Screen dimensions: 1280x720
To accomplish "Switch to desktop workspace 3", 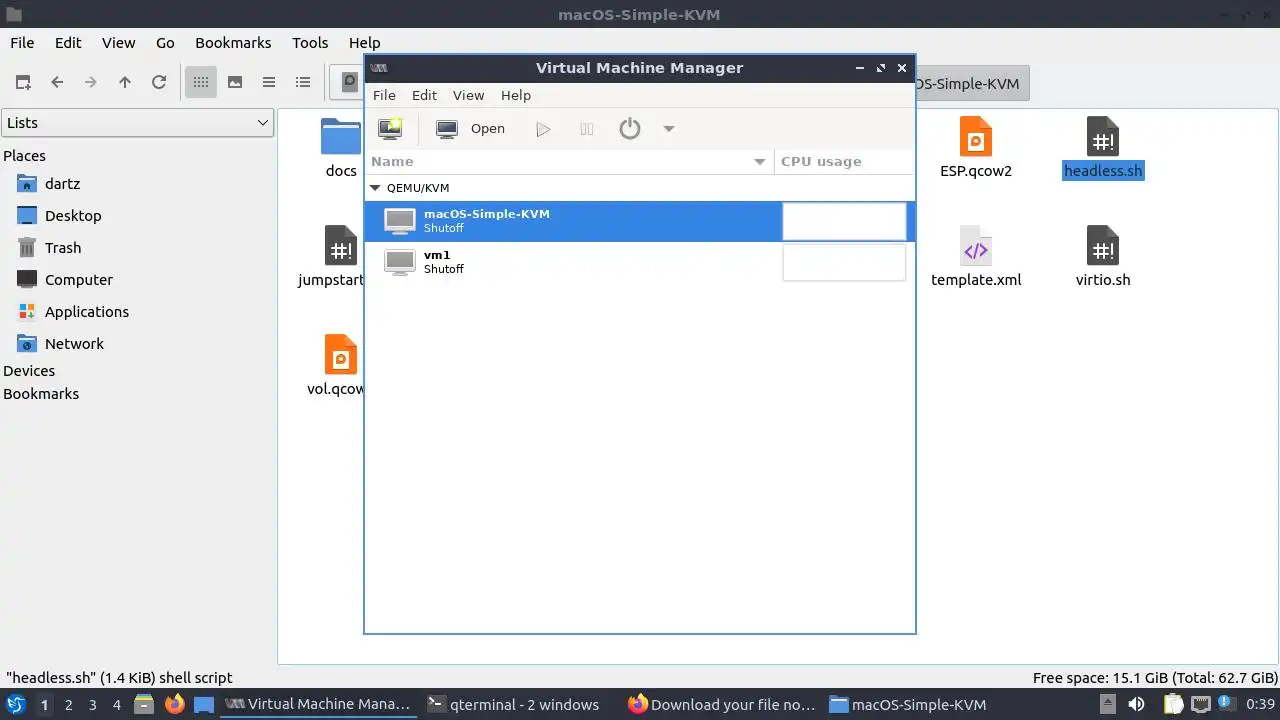I will pyautogui.click(x=92, y=704).
